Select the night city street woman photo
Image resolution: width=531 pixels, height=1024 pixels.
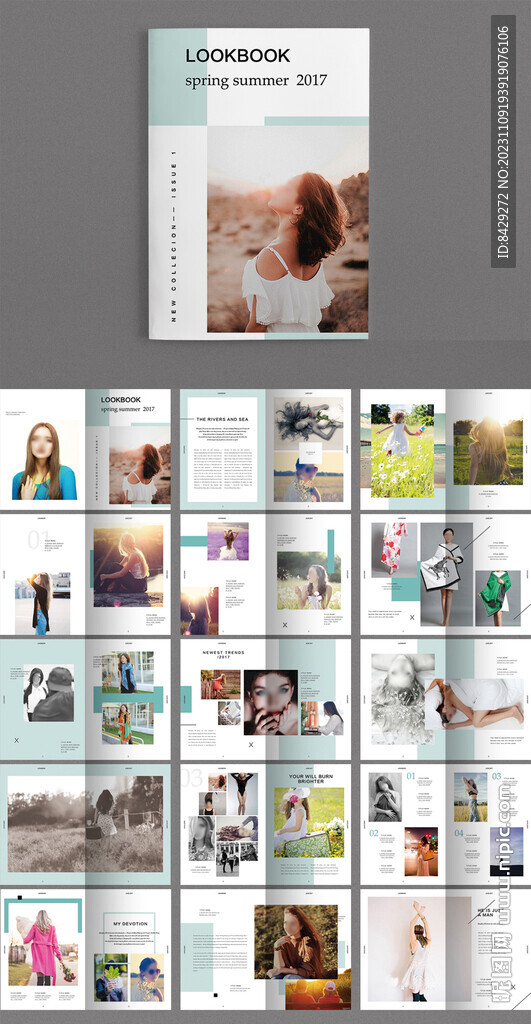point(421,851)
